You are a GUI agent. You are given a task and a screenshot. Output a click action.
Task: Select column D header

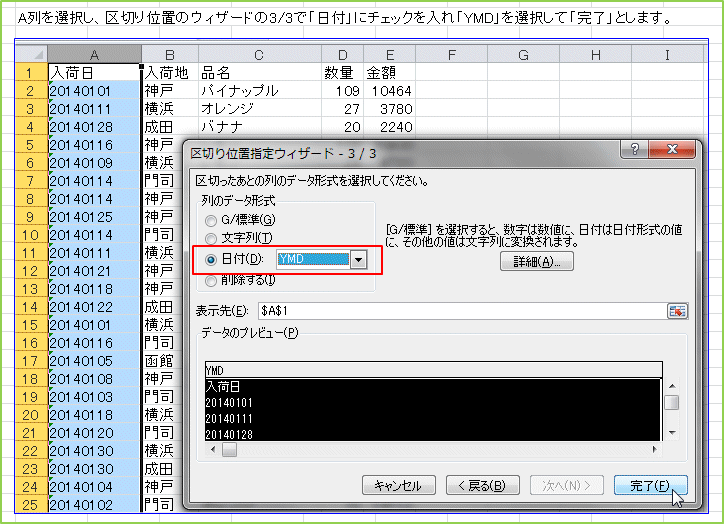point(343,54)
